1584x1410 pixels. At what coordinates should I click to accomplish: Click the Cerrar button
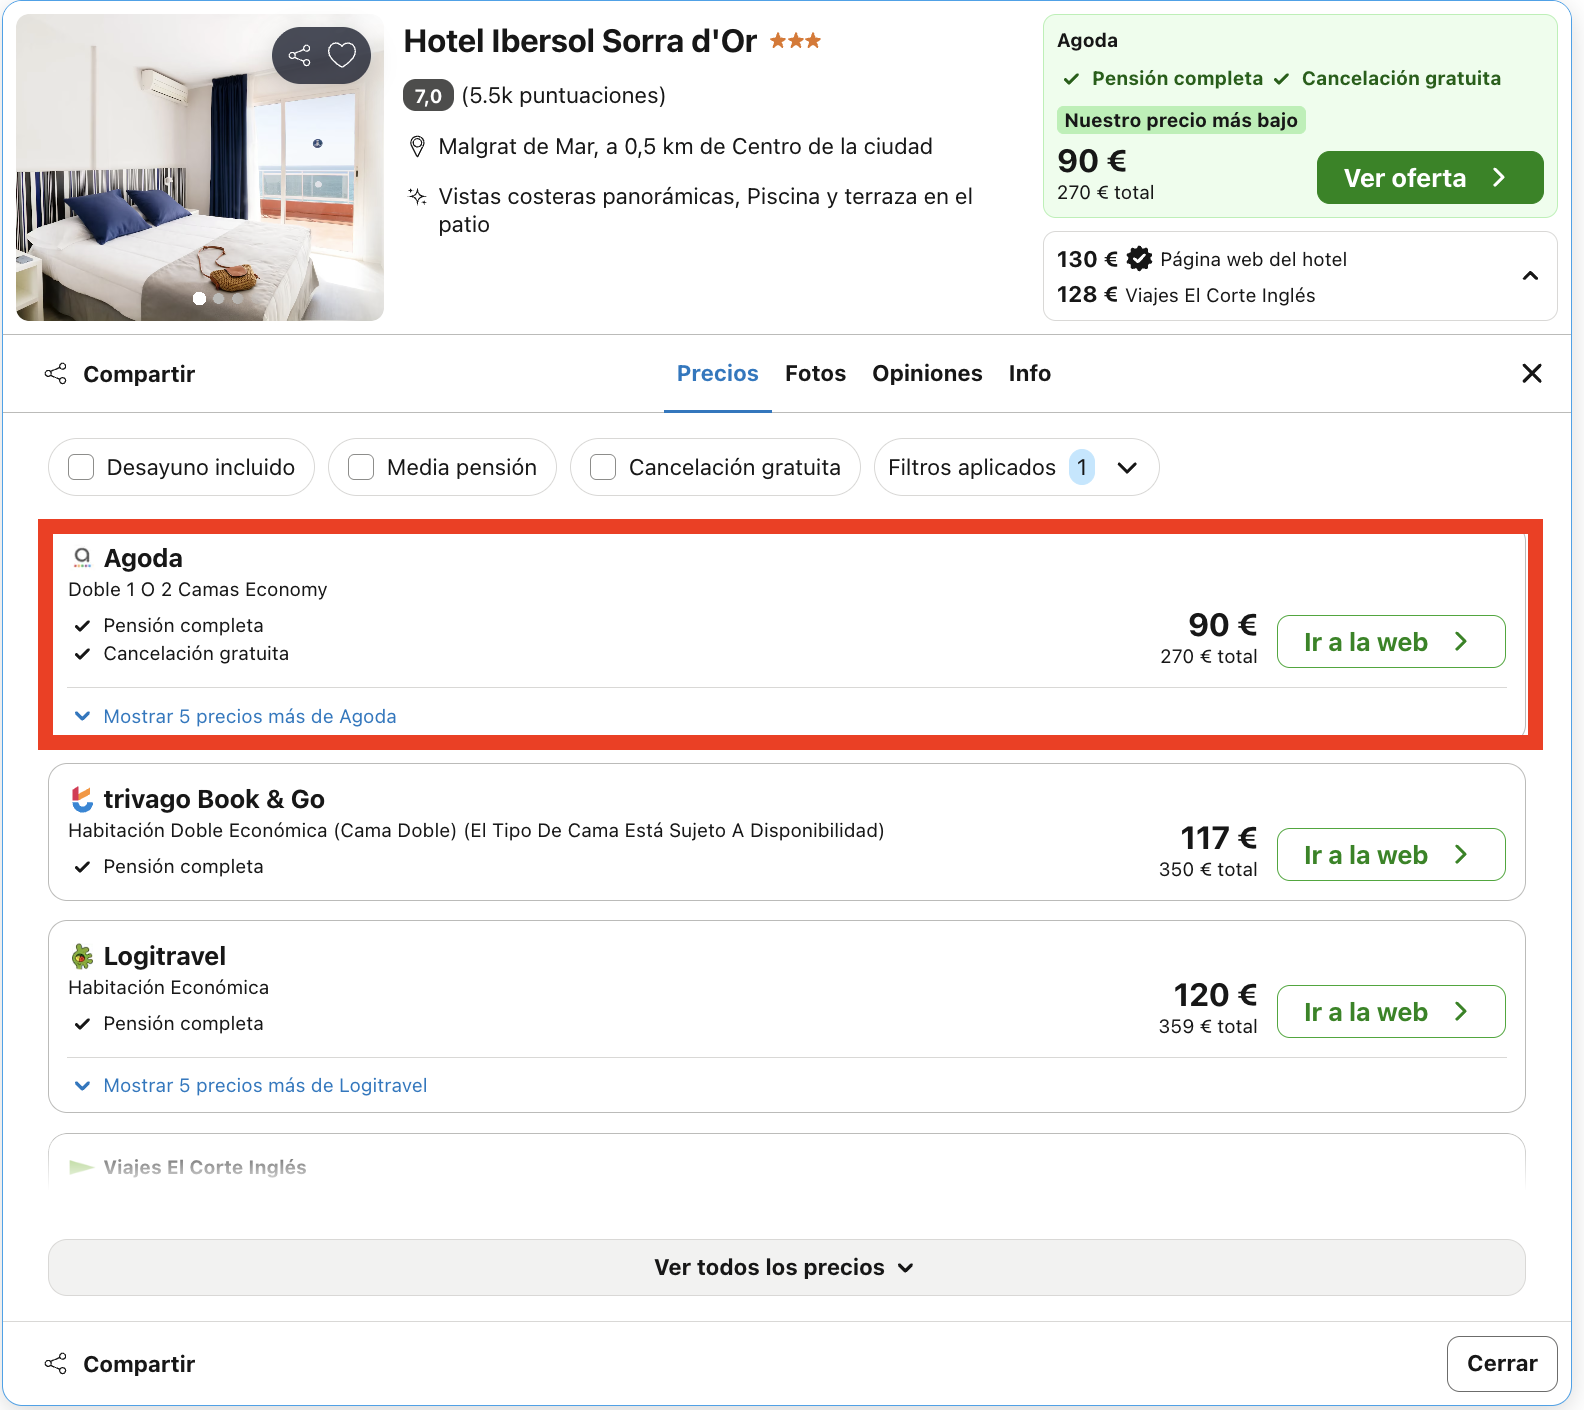point(1502,1363)
